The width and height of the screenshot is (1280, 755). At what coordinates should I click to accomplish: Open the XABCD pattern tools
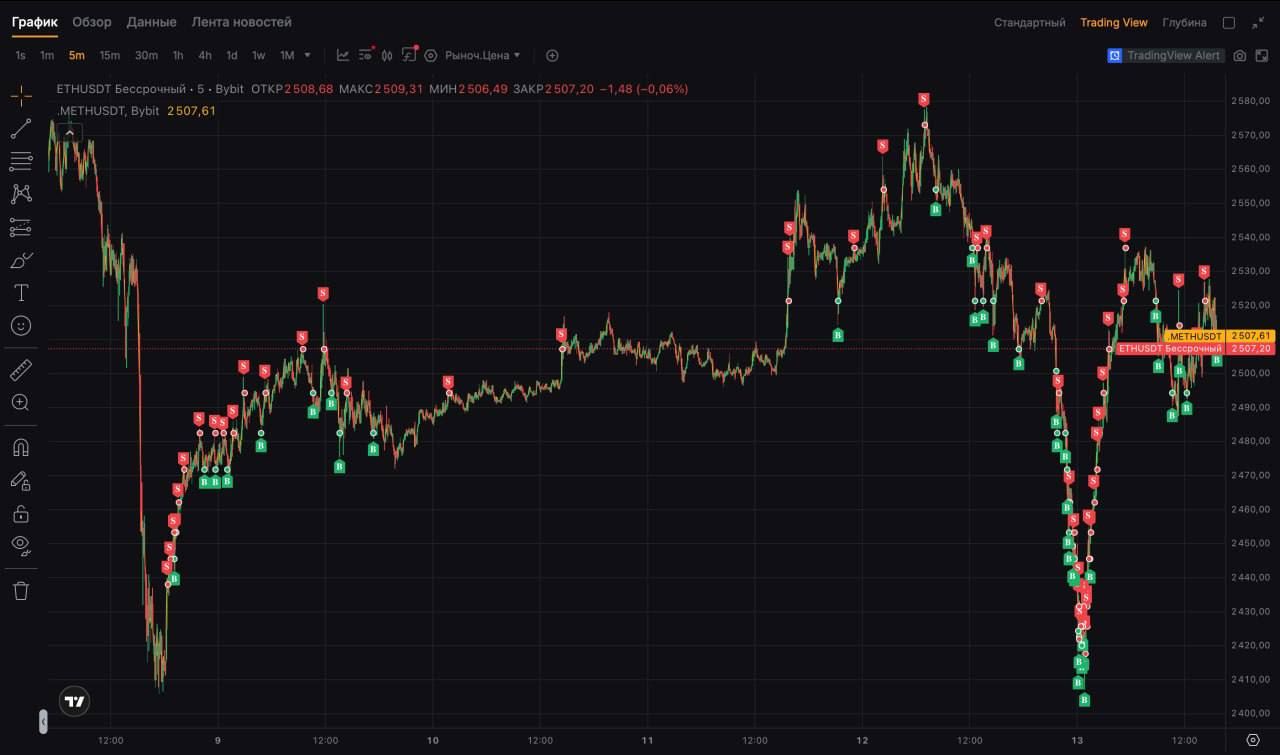click(x=21, y=194)
